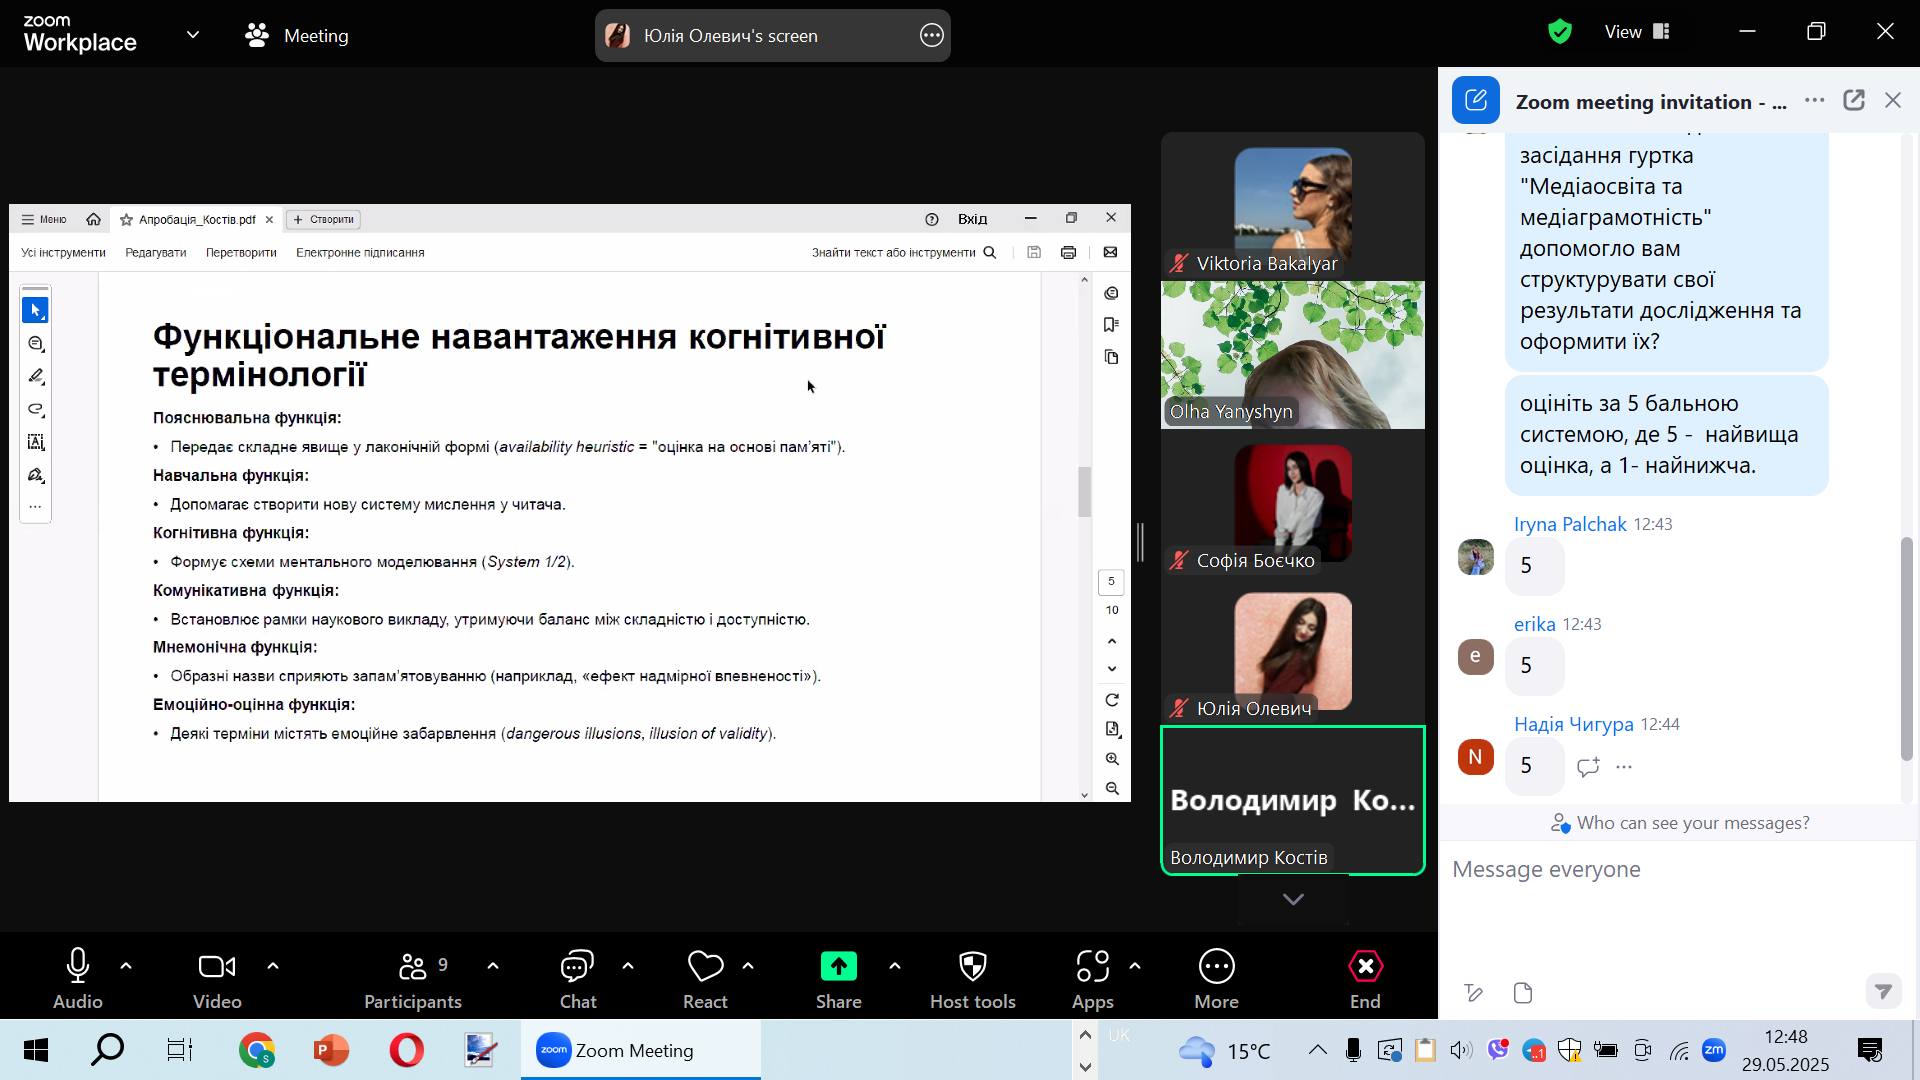
Task: Show more participant videos with down chevron
Action: (x=1293, y=899)
